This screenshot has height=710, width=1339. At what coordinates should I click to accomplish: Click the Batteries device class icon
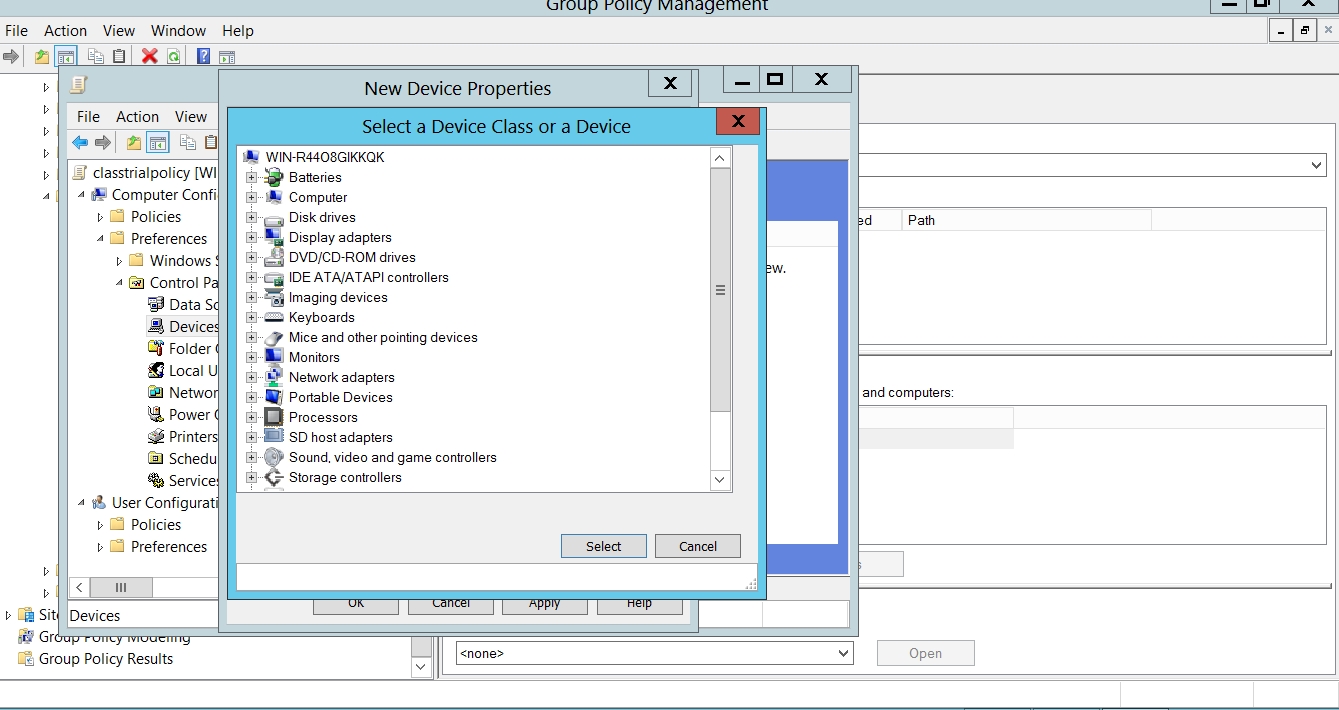click(x=273, y=177)
